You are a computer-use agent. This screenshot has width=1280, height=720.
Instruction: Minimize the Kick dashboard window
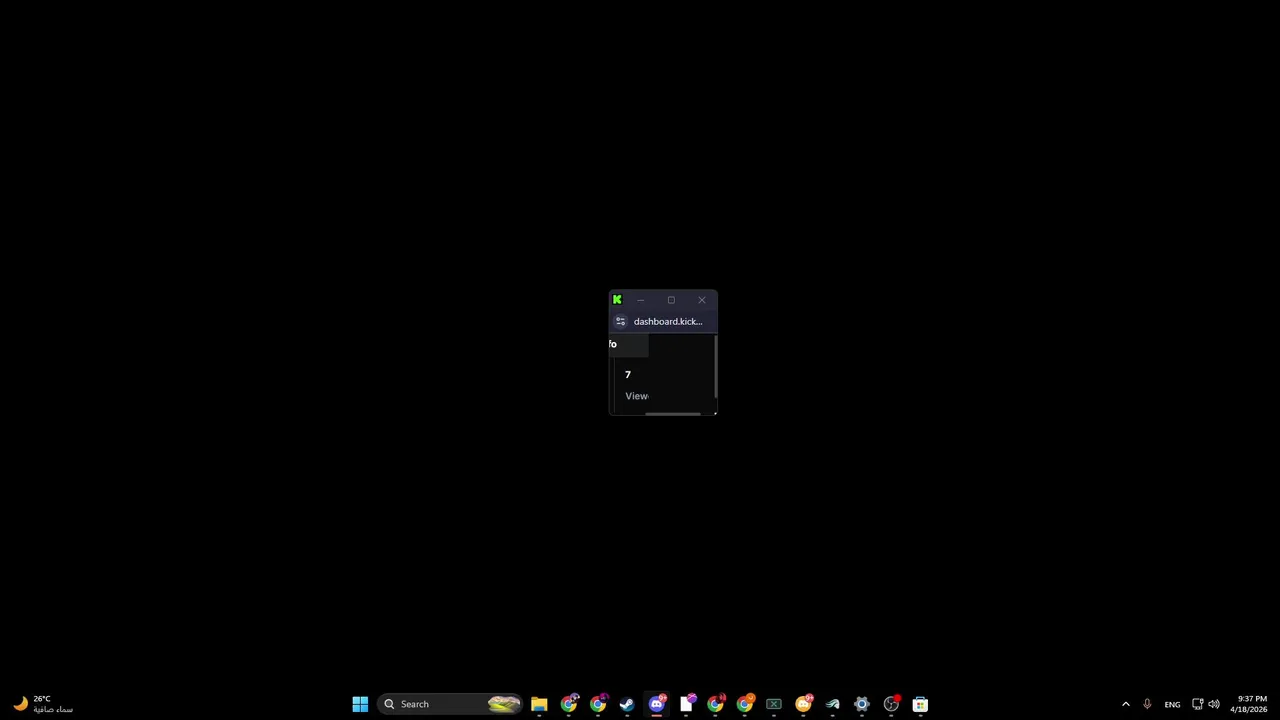(640, 300)
